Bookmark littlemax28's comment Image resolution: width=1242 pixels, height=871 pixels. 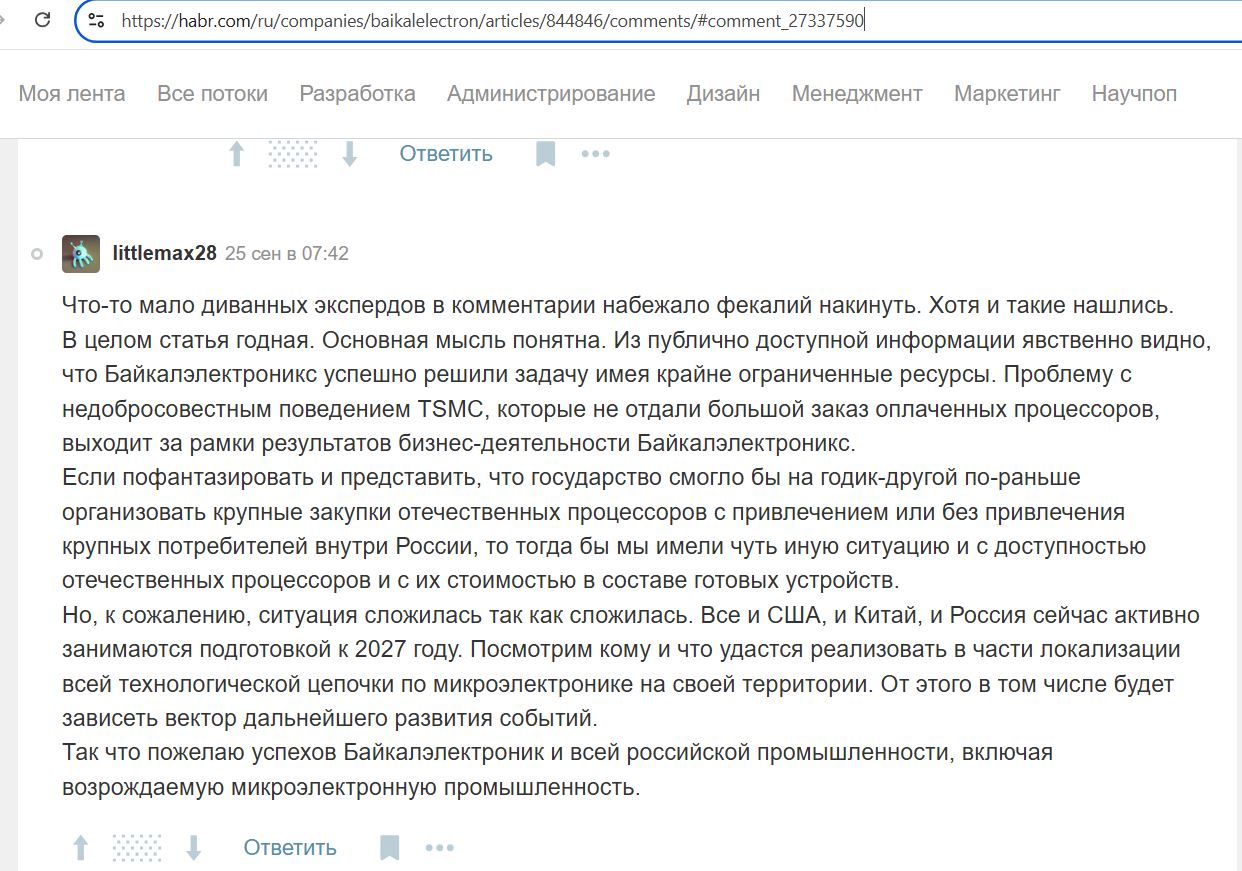(389, 848)
